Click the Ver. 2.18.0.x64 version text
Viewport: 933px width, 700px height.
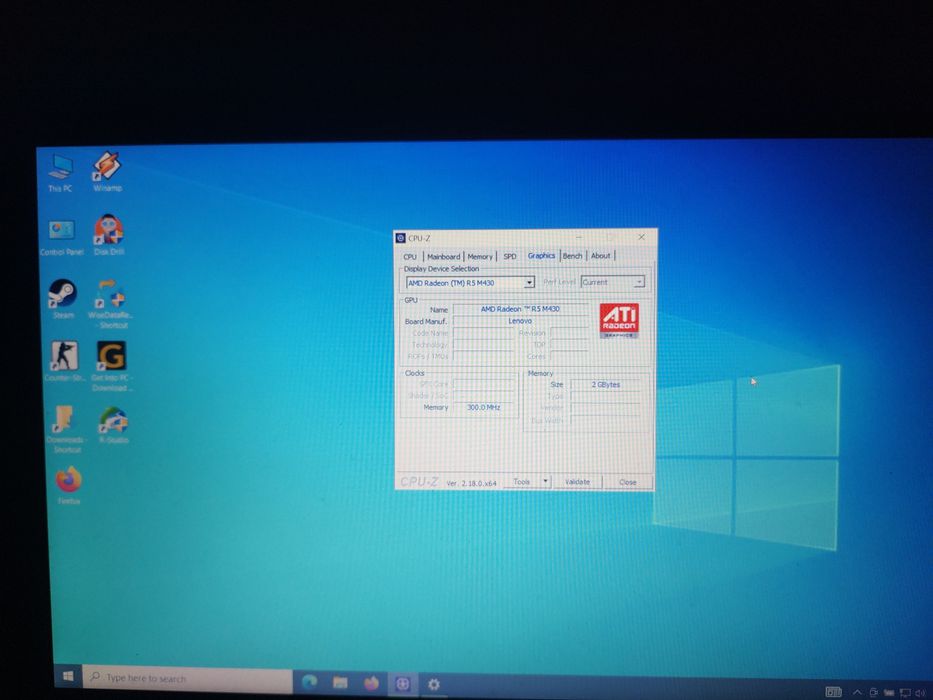point(471,483)
